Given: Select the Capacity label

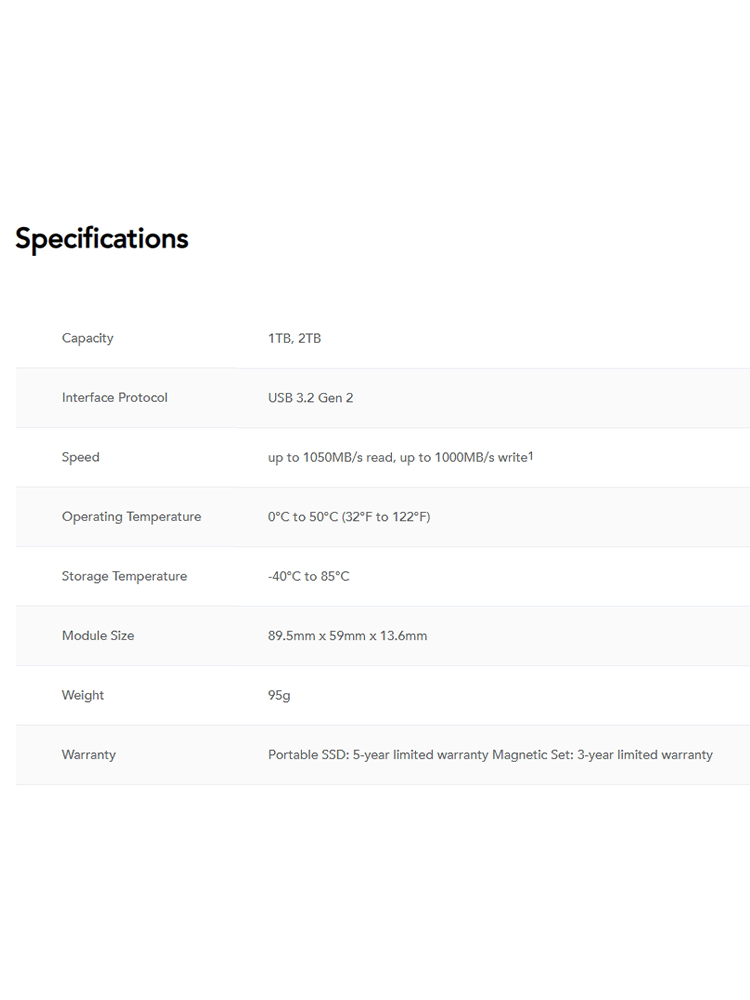Looking at the screenshot, I should pos(87,338).
